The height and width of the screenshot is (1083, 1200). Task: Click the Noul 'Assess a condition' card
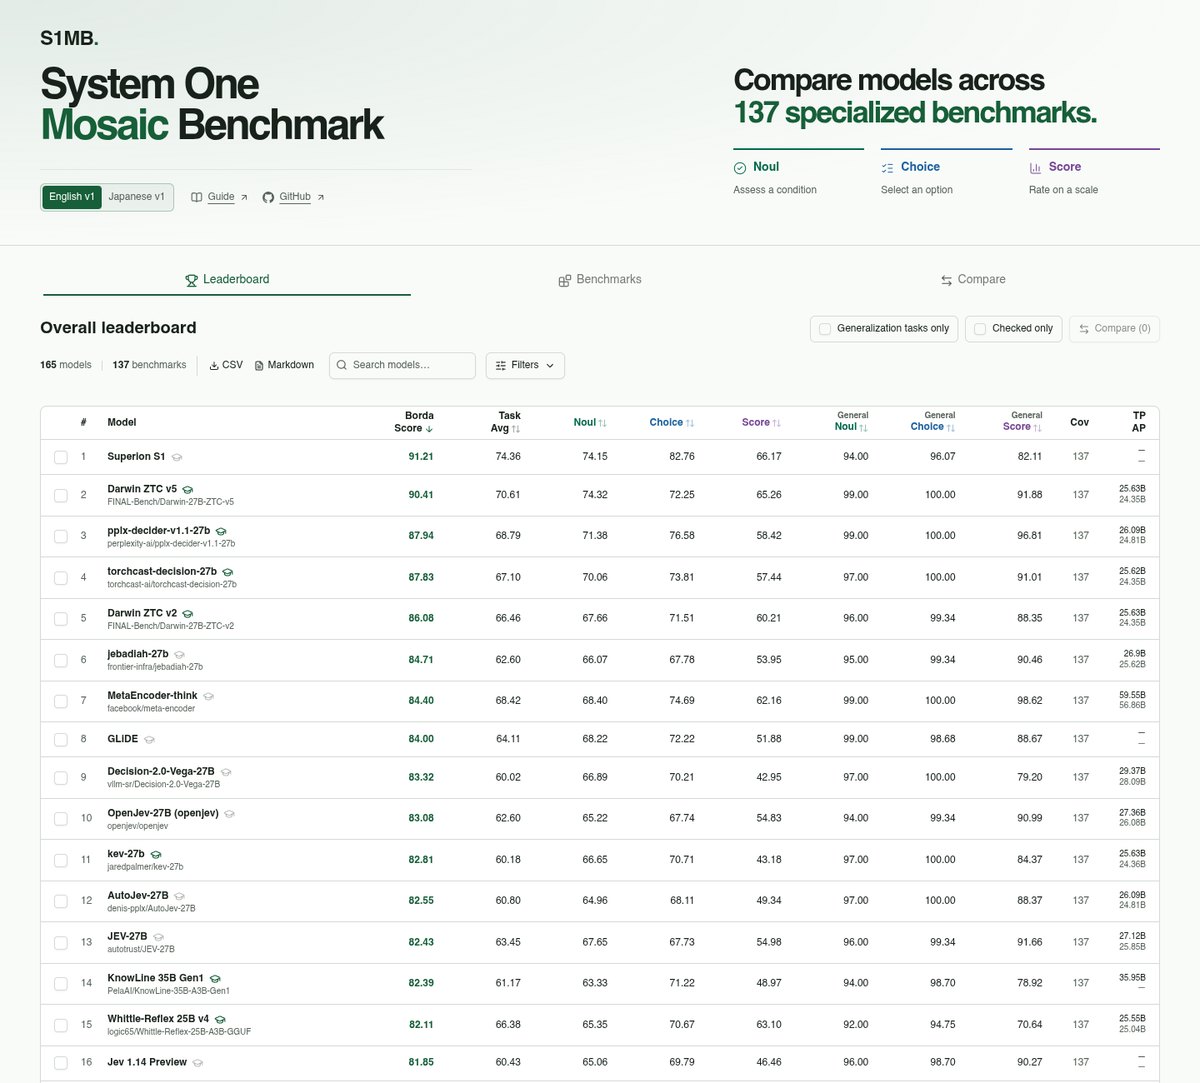(x=798, y=173)
